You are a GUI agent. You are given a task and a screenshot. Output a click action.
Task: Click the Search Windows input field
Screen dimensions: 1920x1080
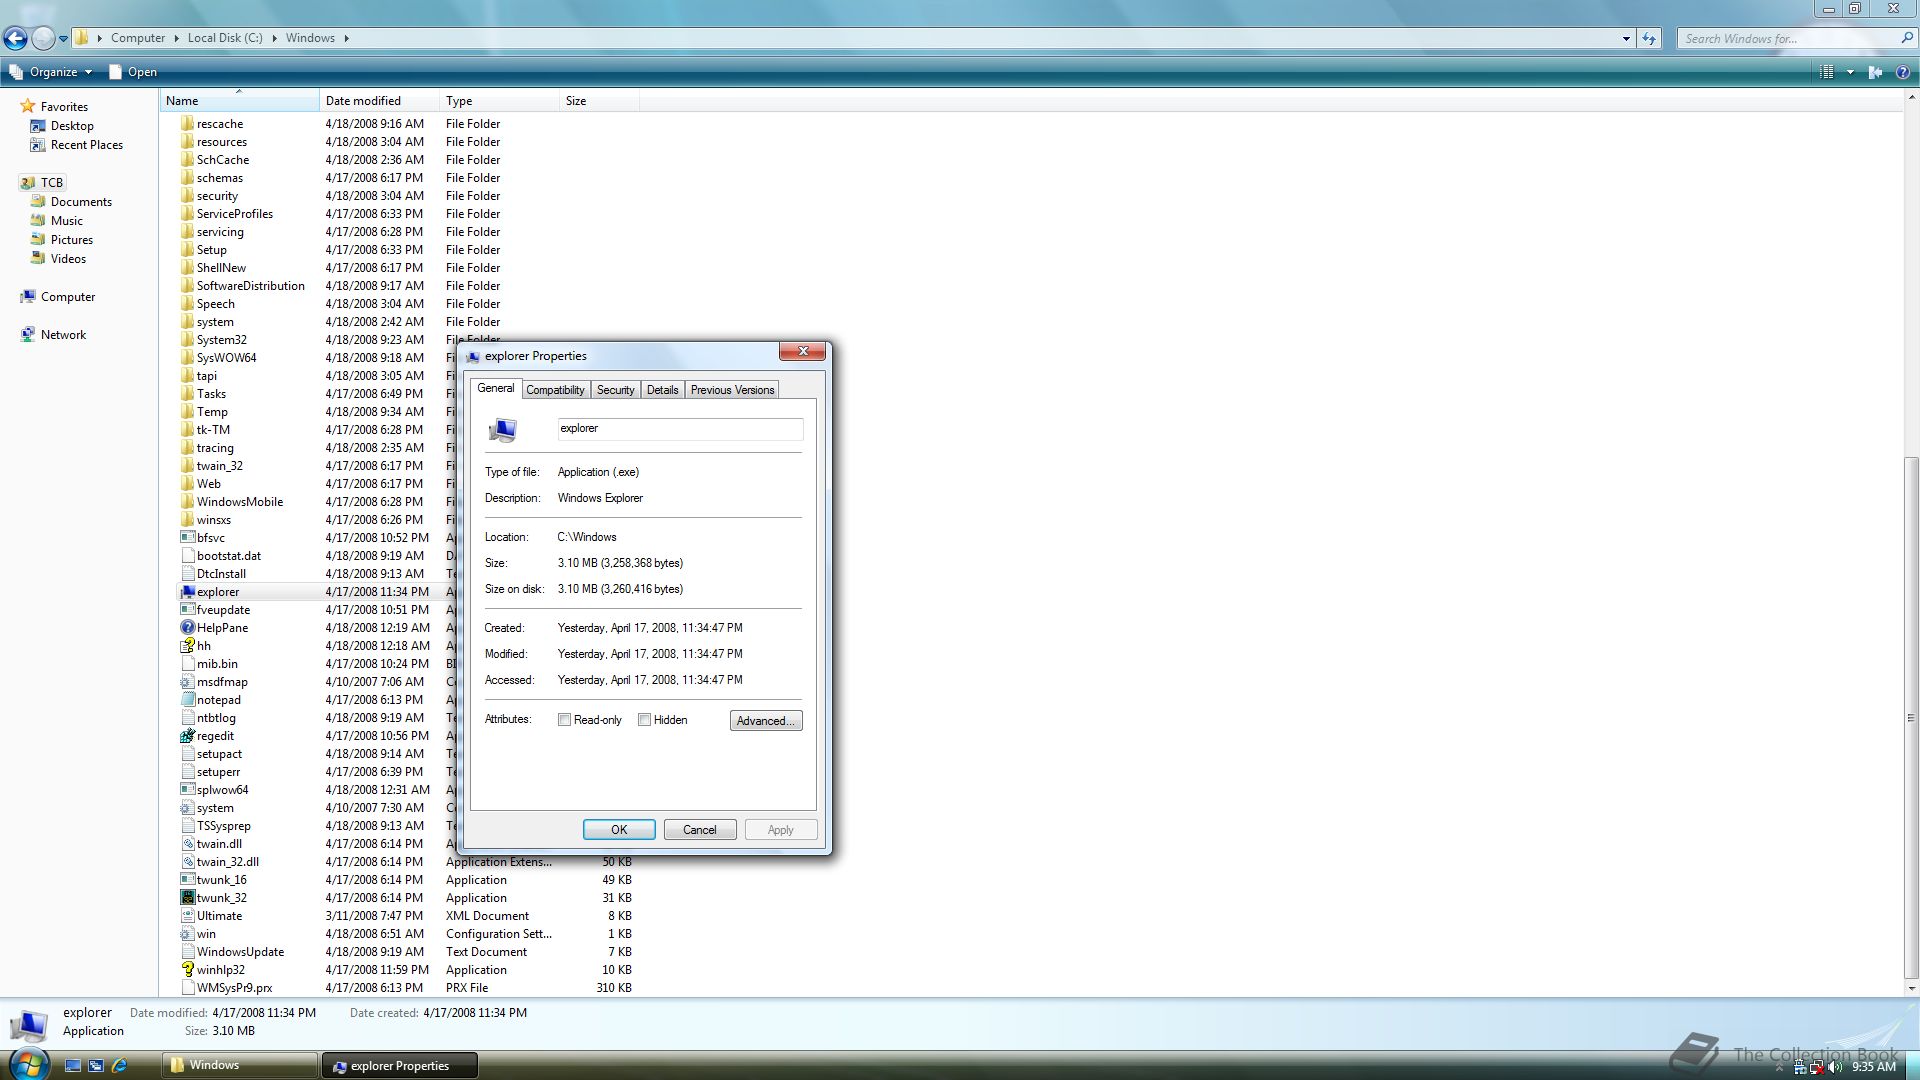1788,38
